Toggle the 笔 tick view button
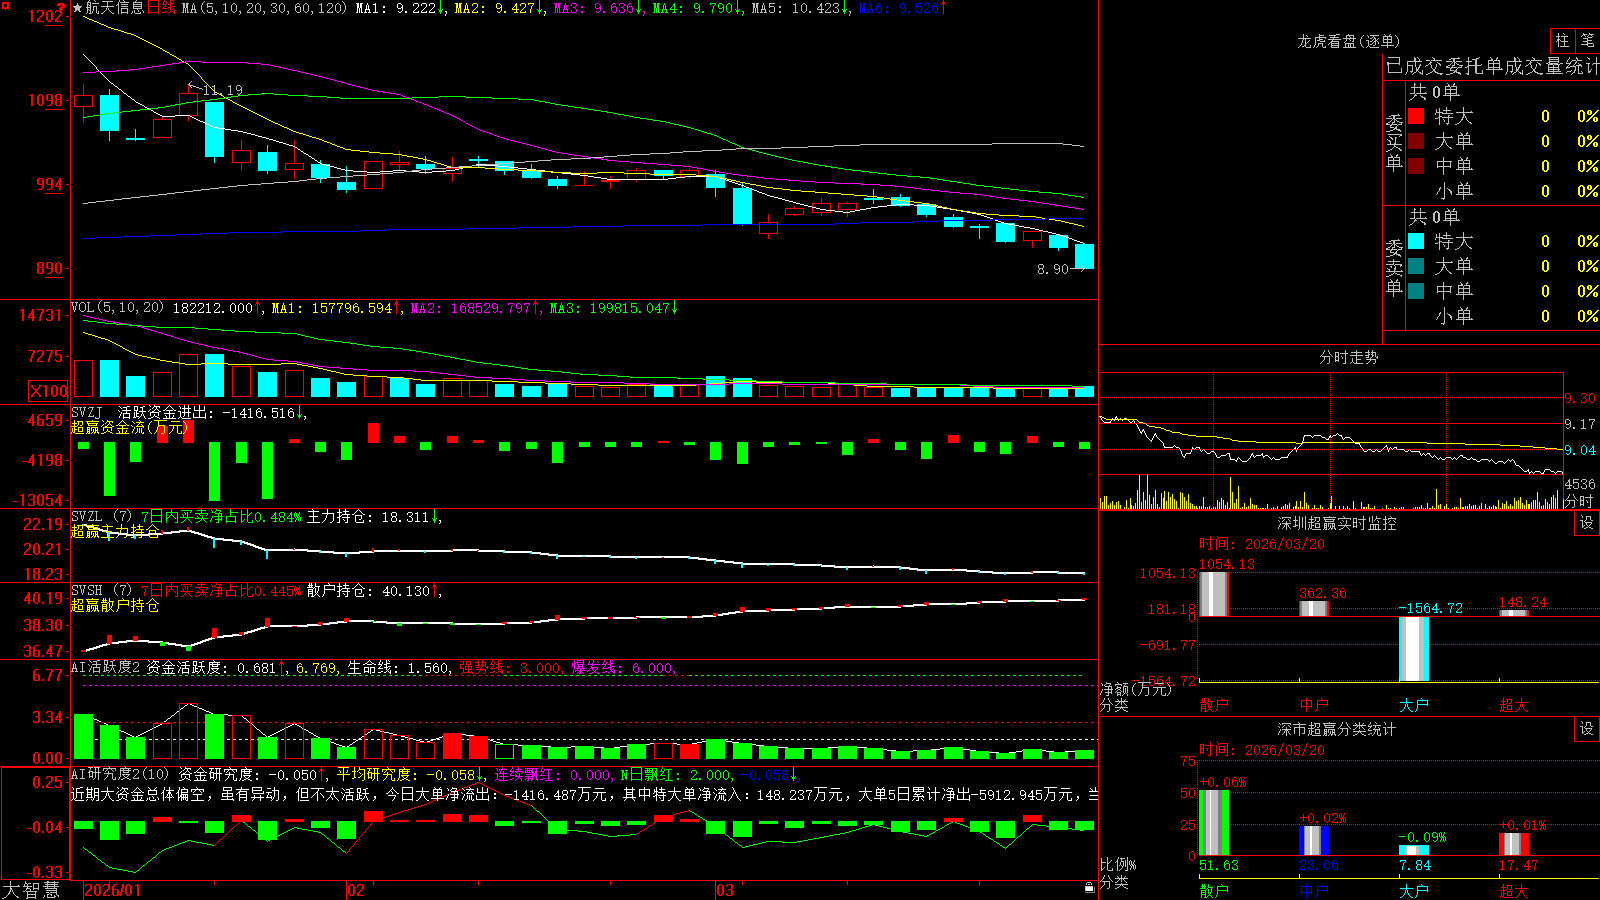This screenshot has height=900, width=1600. click(1587, 40)
